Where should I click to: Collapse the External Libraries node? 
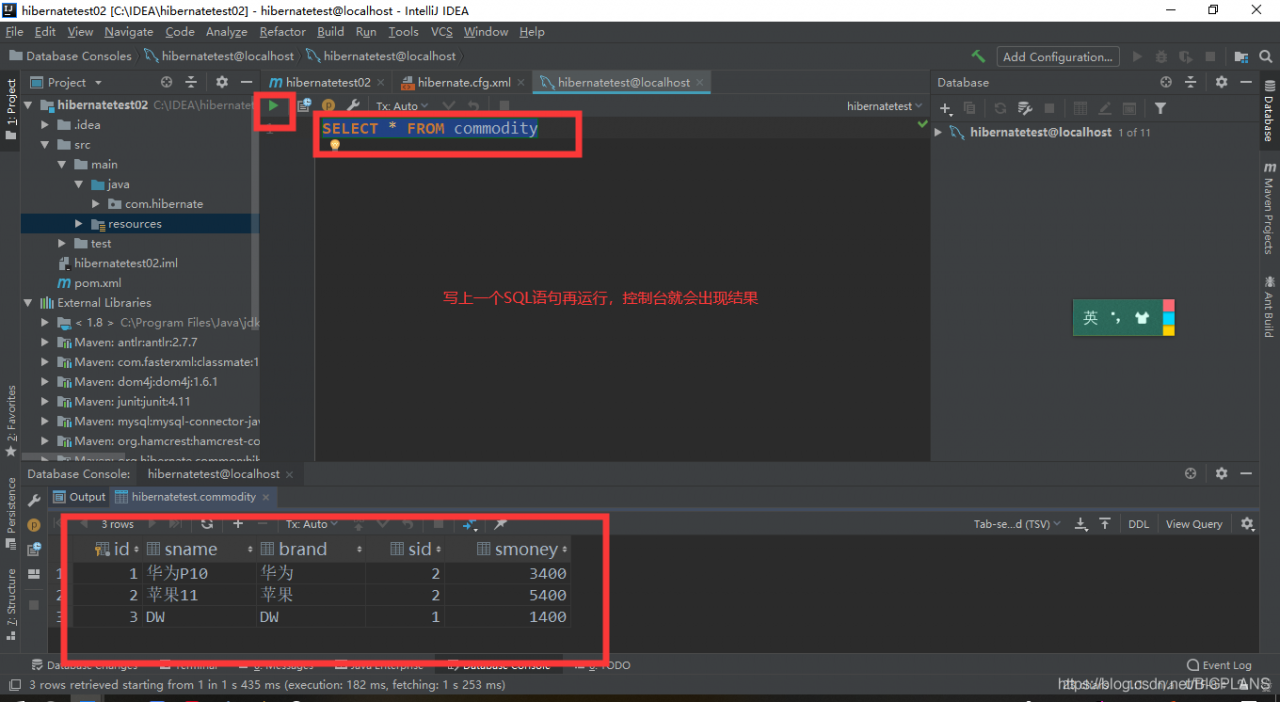(27, 302)
